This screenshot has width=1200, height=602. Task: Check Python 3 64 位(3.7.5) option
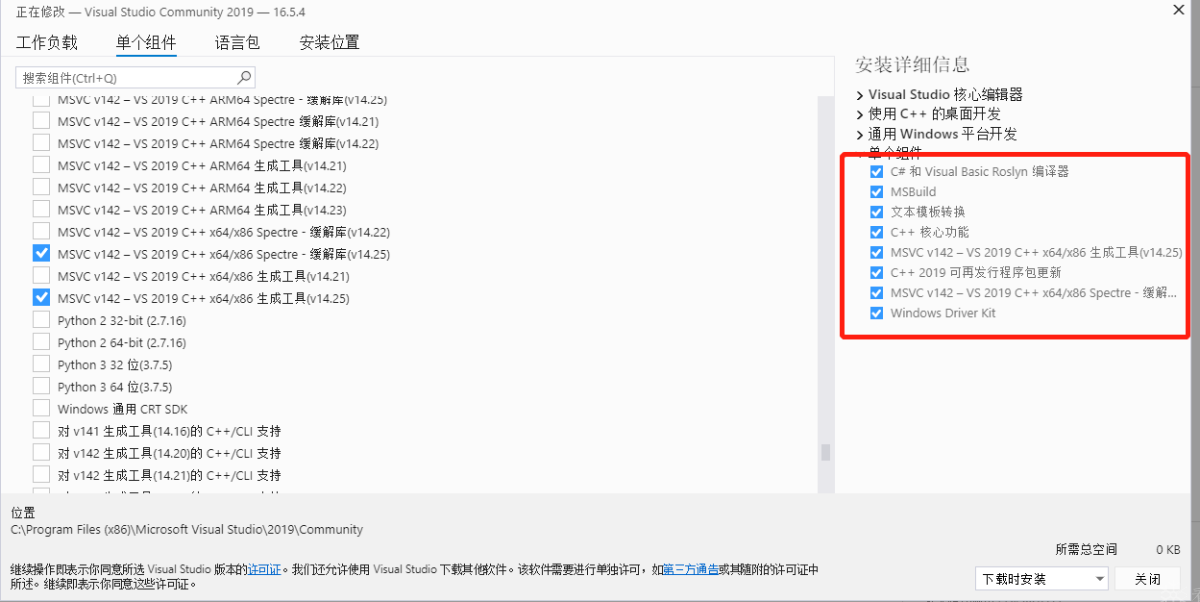pyautogui.click(x=41, y=386)
